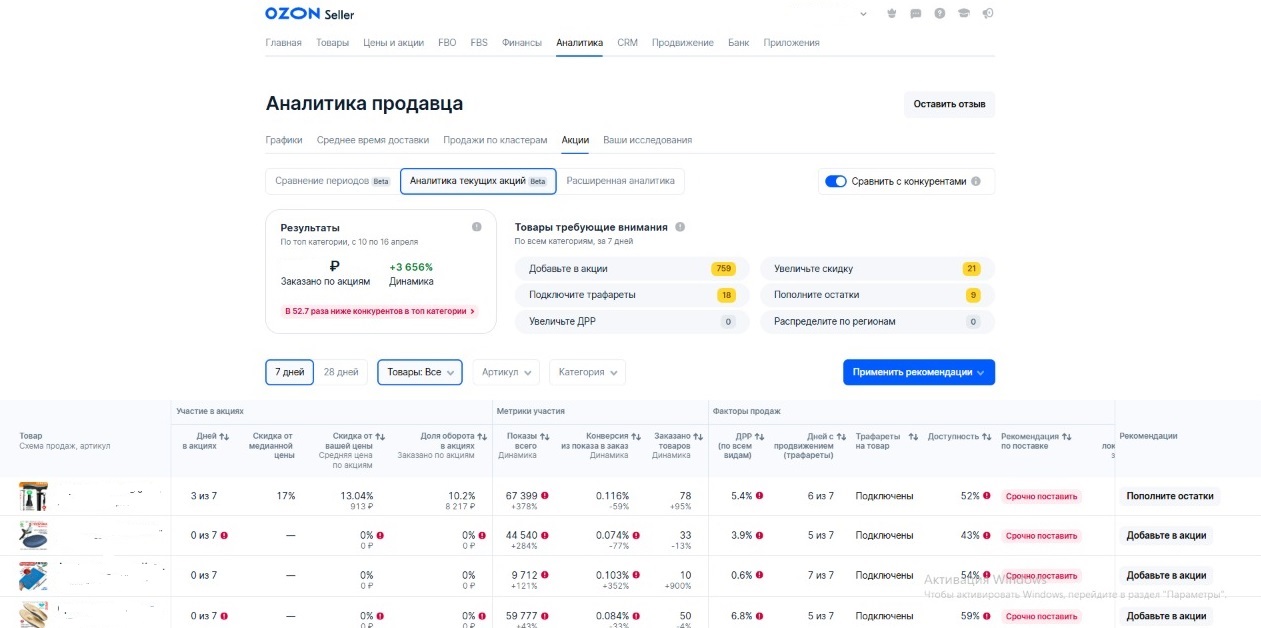
Task: Click red warning icon next to 5.4%
Action: (760, 496)
